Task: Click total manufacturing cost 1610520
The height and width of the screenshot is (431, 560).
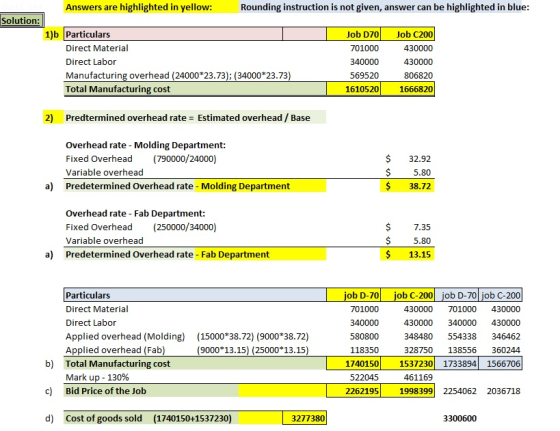Action: point(354,89)
